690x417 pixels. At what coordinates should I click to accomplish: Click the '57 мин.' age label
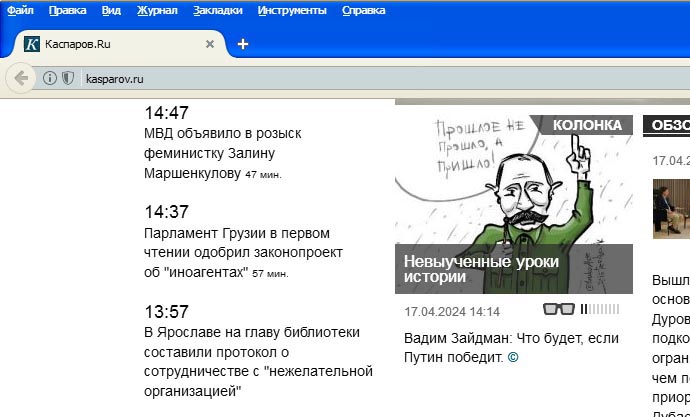tap(270, 274)
